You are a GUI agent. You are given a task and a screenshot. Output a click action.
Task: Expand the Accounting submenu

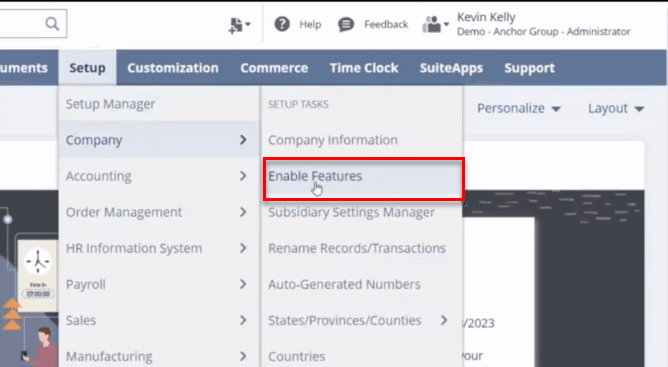tap(159, 176)
